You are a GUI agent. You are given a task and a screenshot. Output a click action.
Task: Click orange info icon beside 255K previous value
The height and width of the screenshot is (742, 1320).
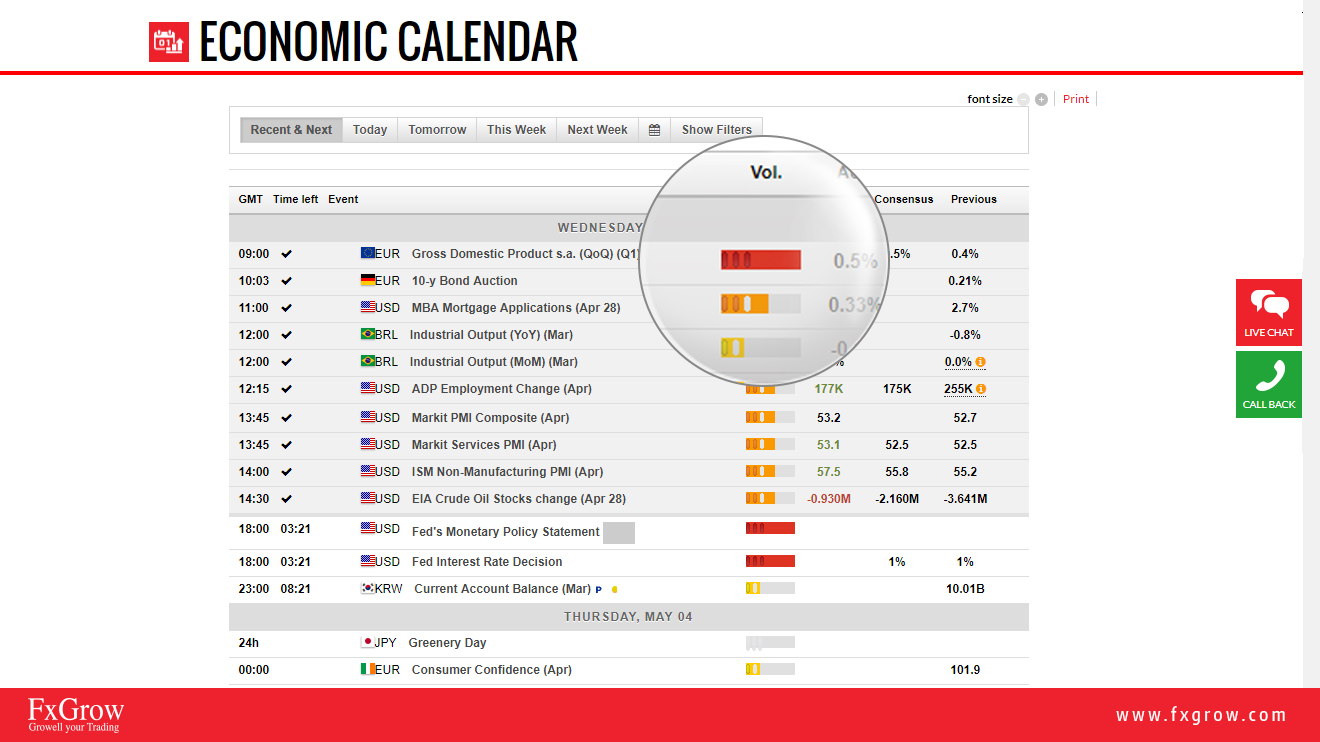click(981, 389)
